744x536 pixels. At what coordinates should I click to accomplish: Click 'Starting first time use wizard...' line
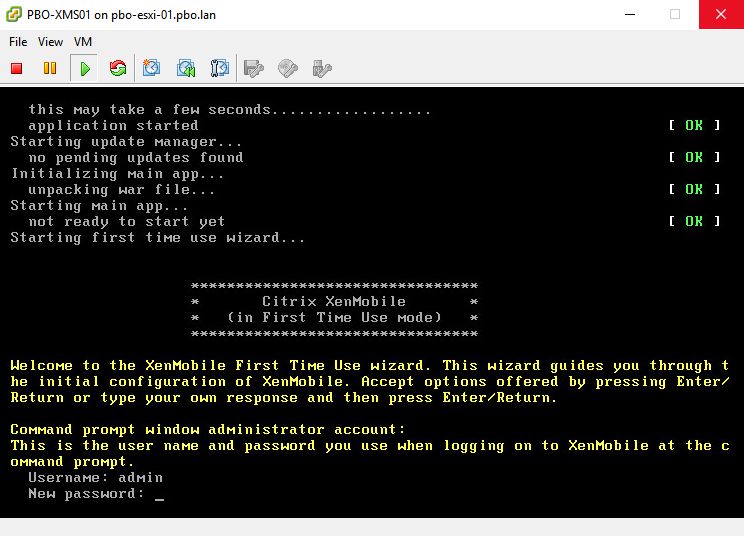pyautogui.click(x=158, y=238)
